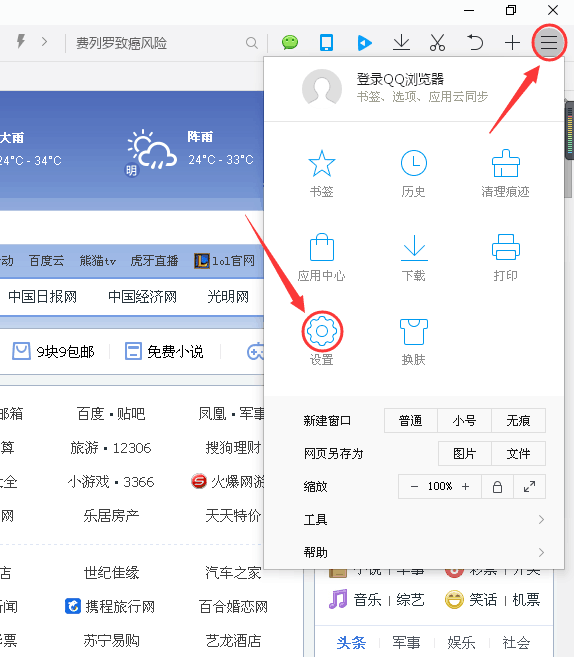Open the hamburger main menu button

tap(549, 42)
